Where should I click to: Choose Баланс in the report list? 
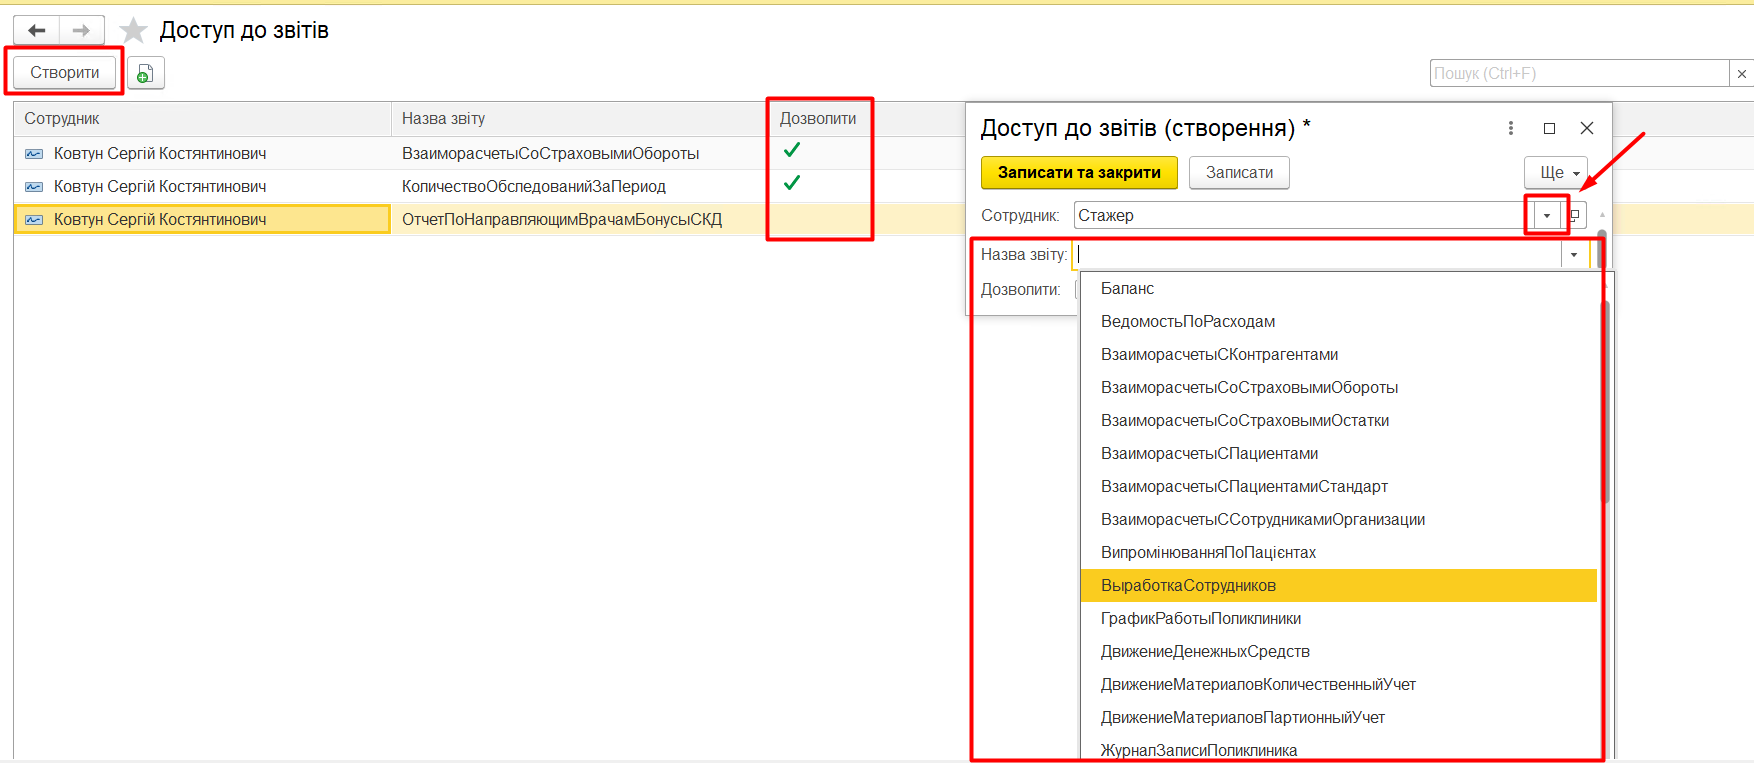(1127, 289)
